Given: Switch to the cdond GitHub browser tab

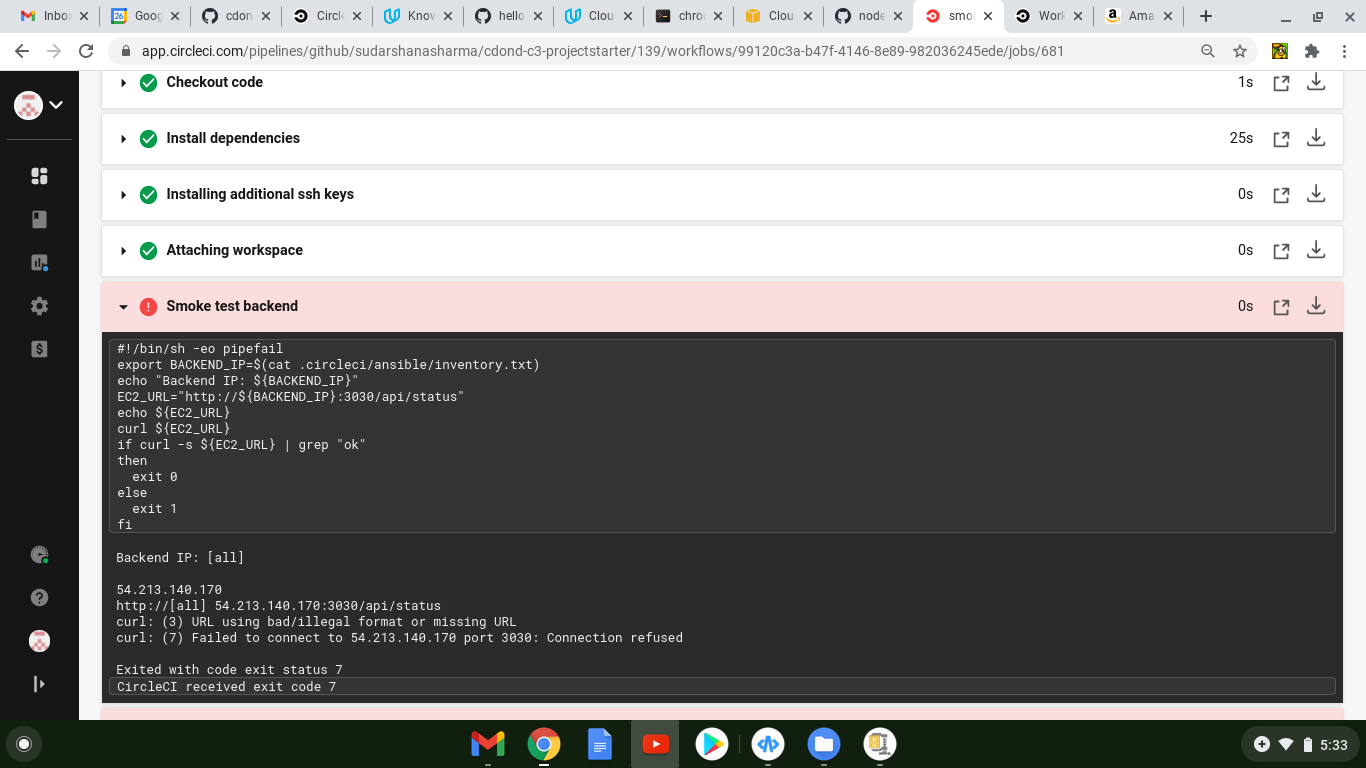Looking at the screenshot, I should [235, 16].
